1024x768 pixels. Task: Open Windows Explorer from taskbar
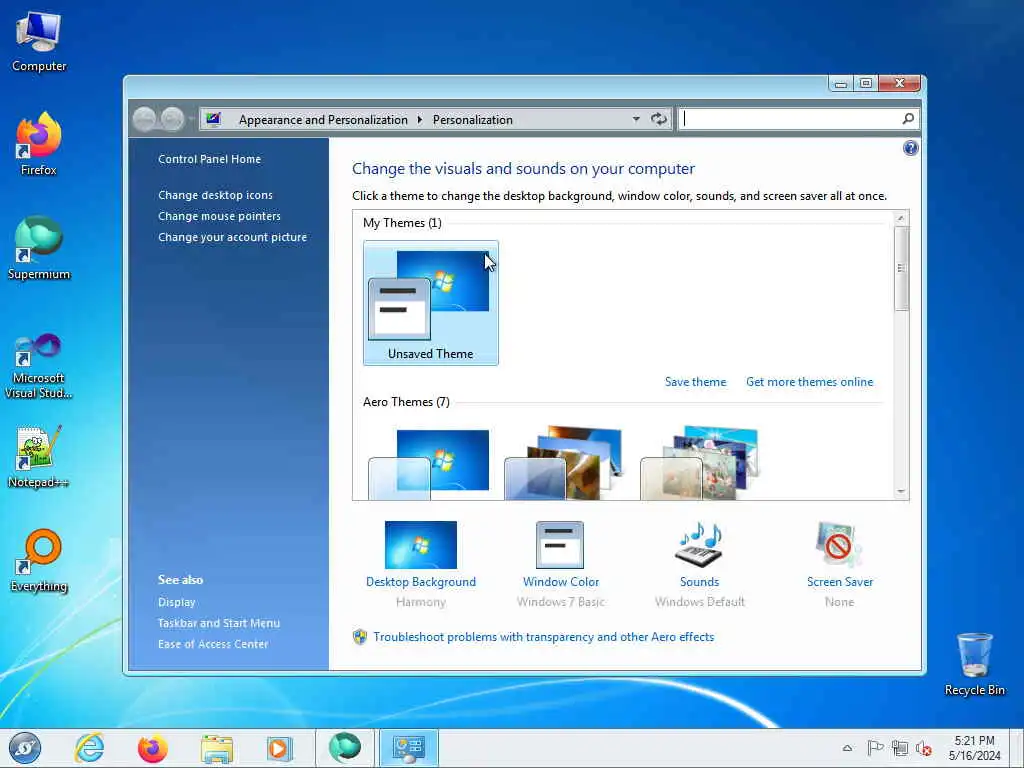click(216, 748)
